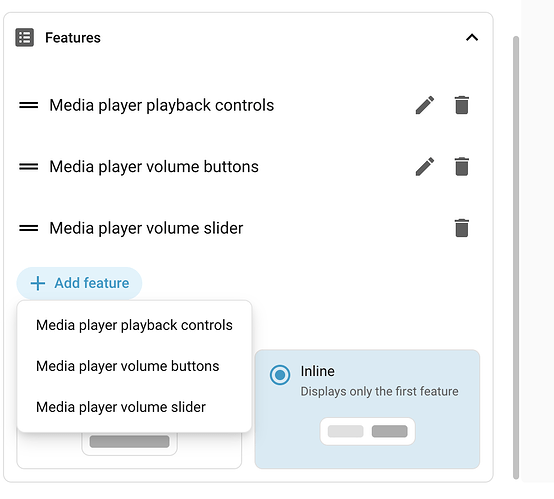Select the Inline radio button
554x499 pixels.
pos(280,375)
